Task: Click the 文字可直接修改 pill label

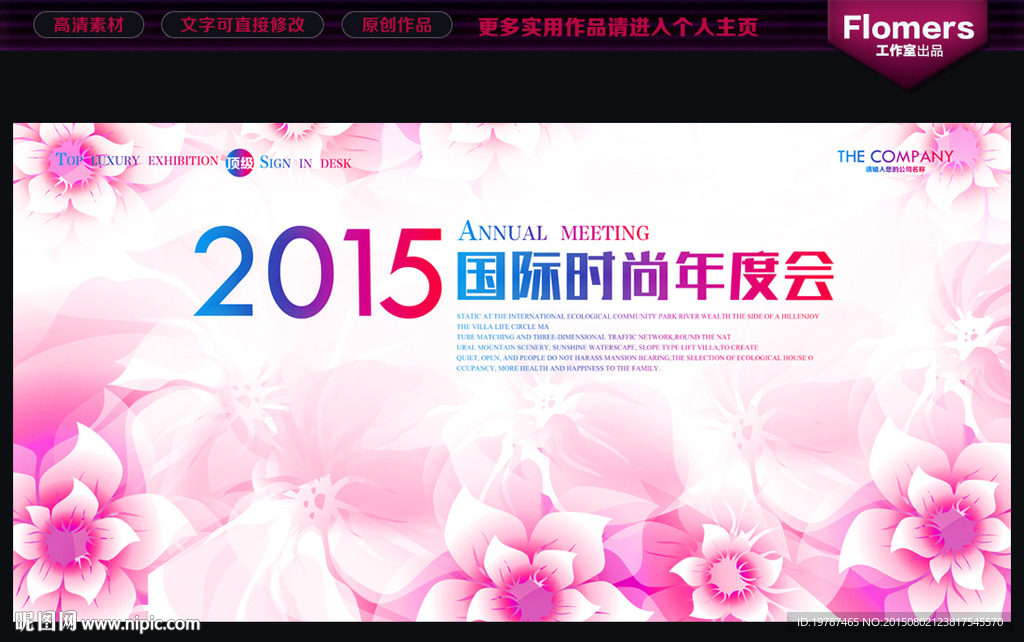Action: 242,25
